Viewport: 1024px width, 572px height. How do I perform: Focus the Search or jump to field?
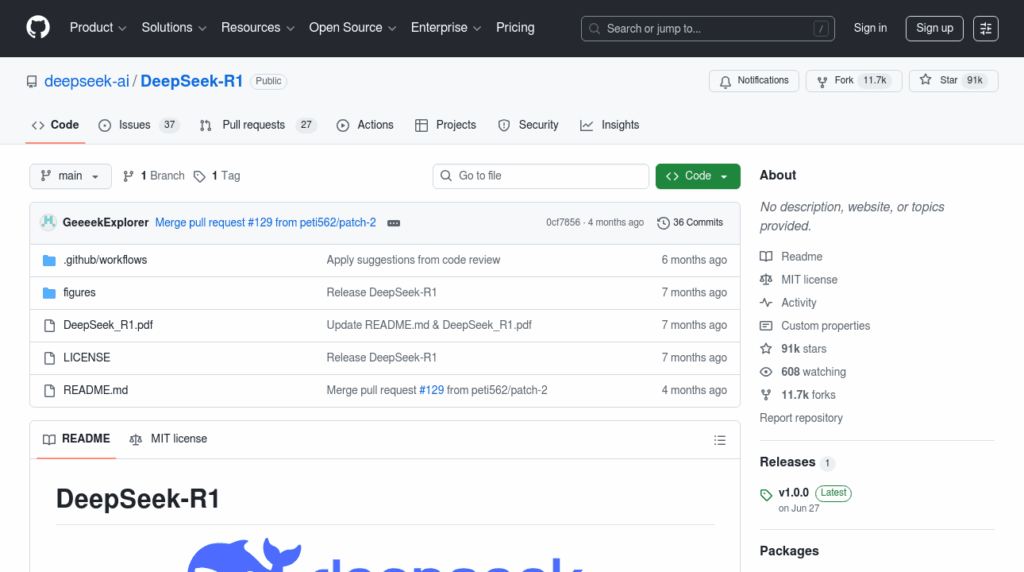[x=708, y=29]
